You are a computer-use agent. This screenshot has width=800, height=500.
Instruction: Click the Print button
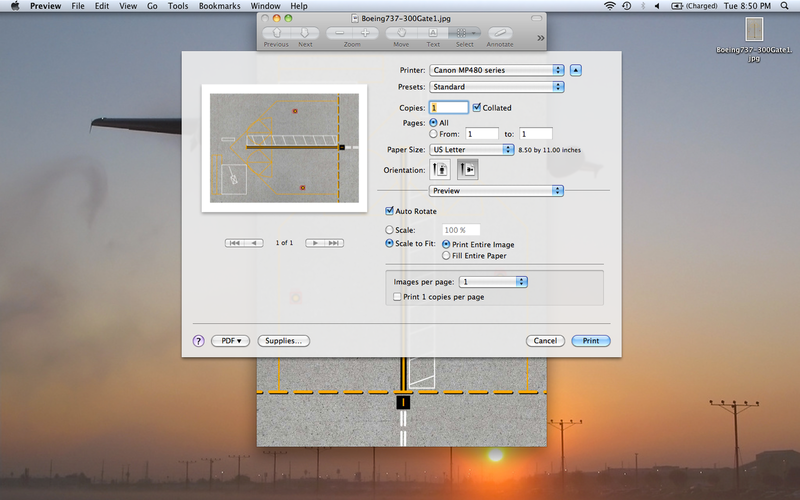[591, 341]
